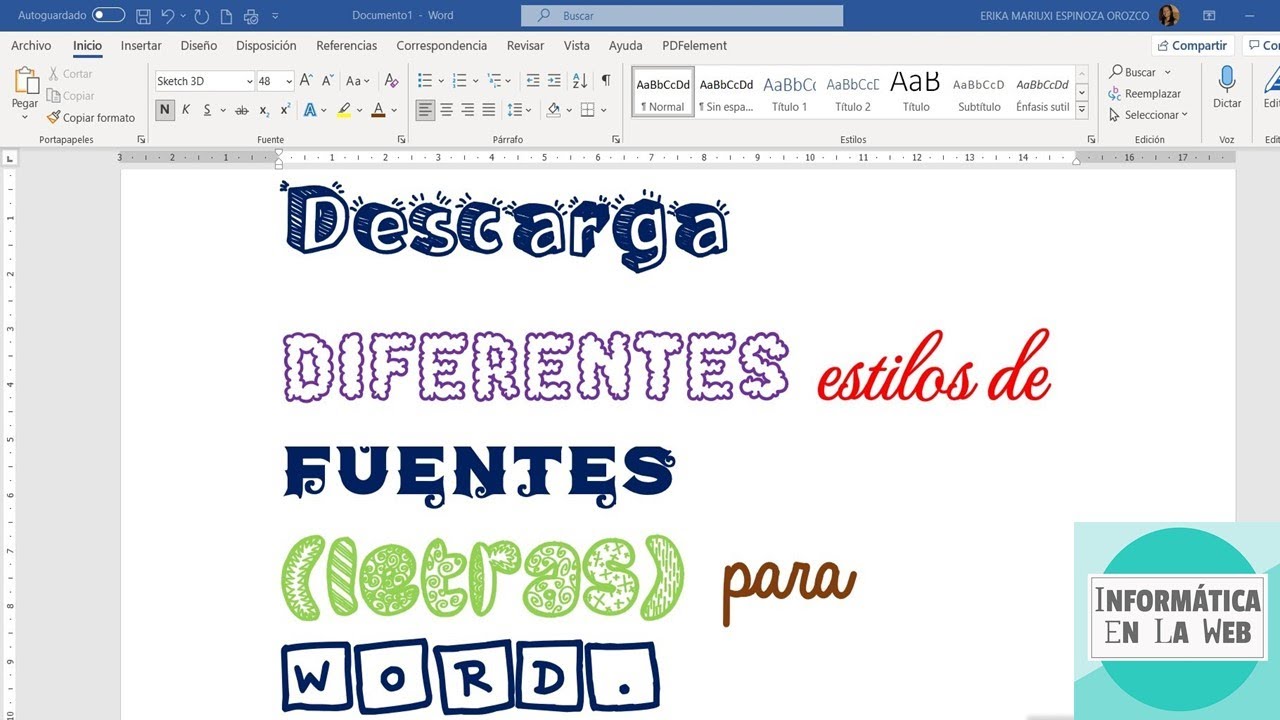This screenshot has height=720, width=1280.
Task: Open Párrafo dialog launcher
Action: 616,140
